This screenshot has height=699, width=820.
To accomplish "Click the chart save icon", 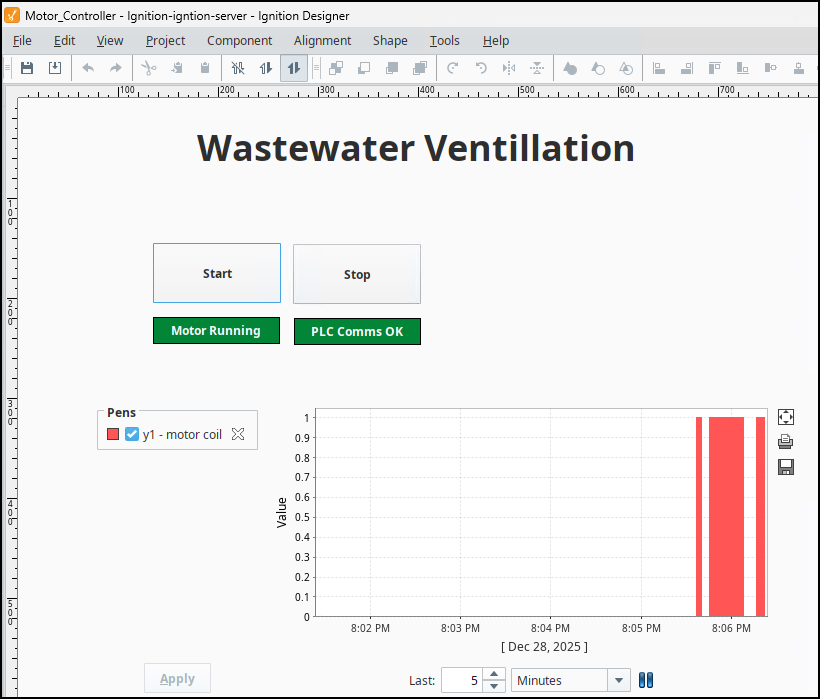I will coord(785,467).
